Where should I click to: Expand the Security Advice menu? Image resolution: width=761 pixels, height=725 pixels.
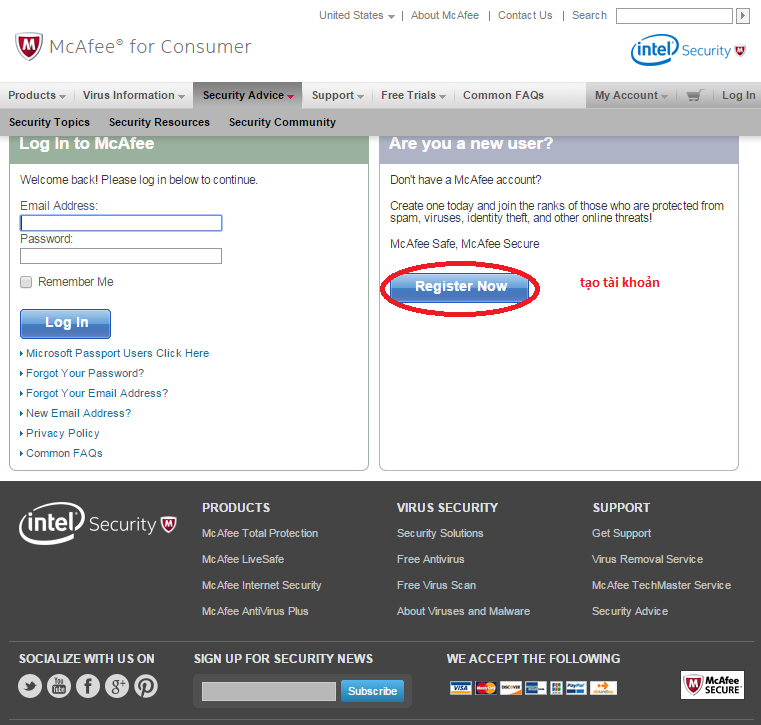click(x=248, y=95)
